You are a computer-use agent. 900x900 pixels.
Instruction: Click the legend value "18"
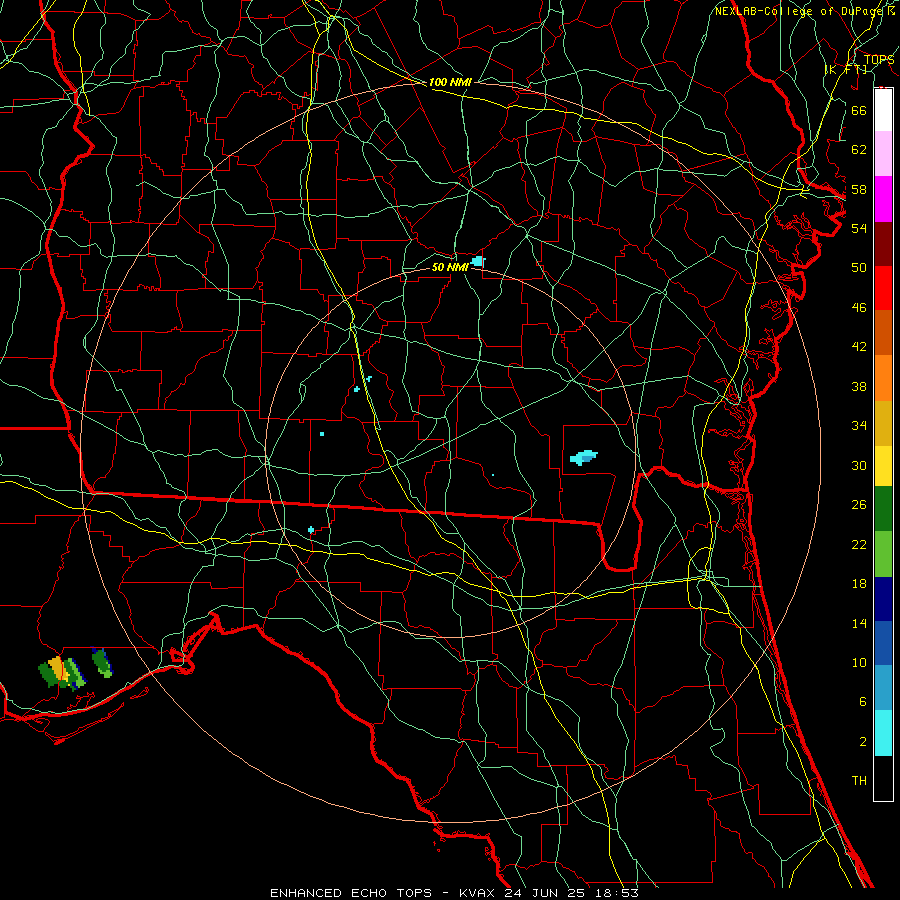pyautogui.click(x=859, y=584)
